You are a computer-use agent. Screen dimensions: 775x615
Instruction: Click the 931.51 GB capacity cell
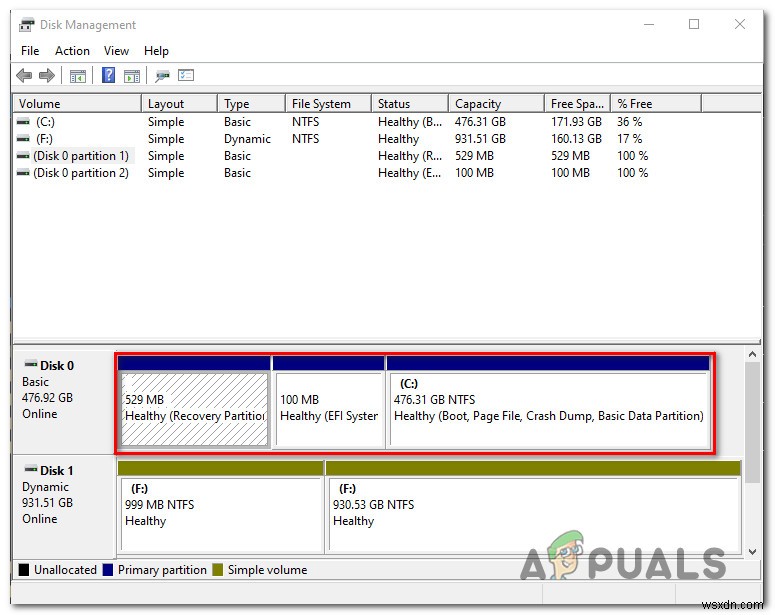[480, 139]
